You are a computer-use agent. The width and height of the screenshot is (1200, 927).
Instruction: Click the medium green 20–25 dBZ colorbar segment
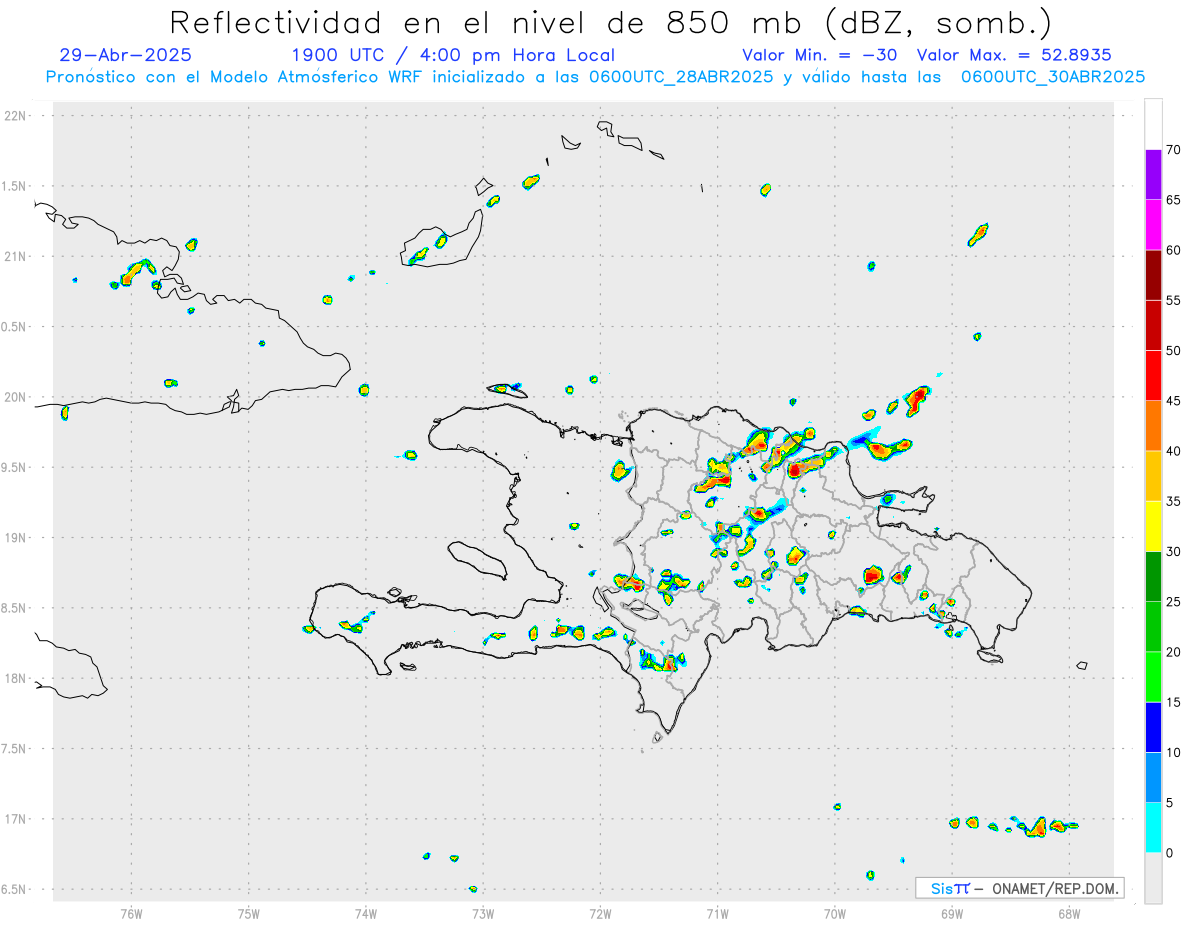tap(1153, 627)
